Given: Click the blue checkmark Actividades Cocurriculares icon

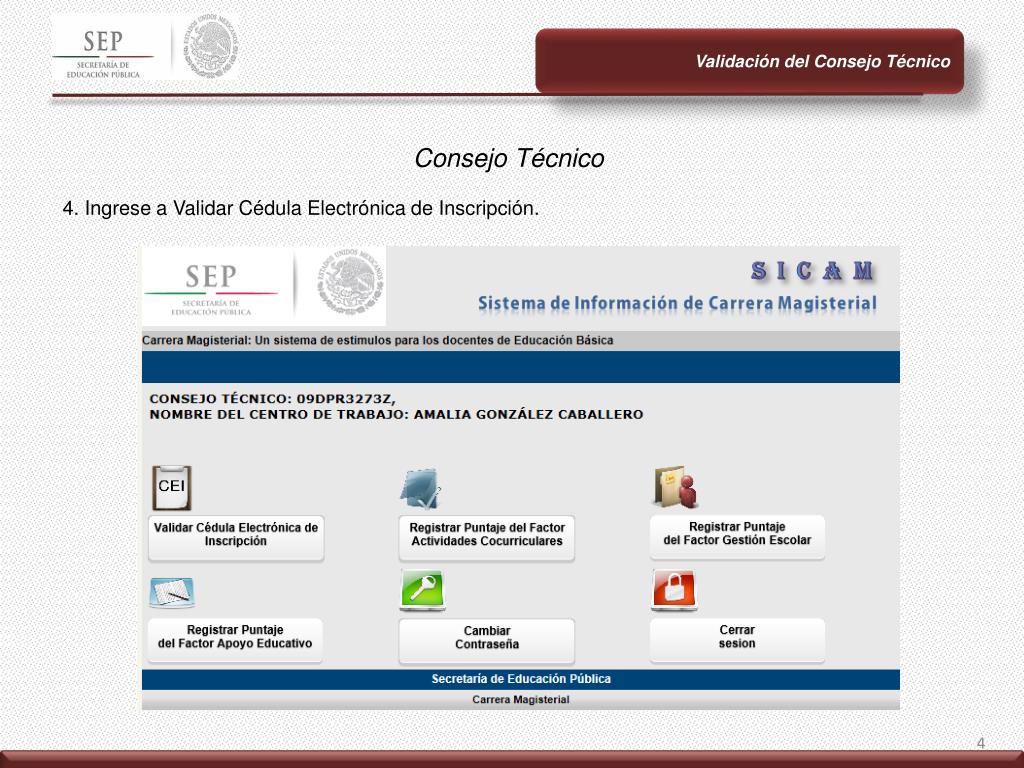Looking at the screenshot, I should click(421, 488).
